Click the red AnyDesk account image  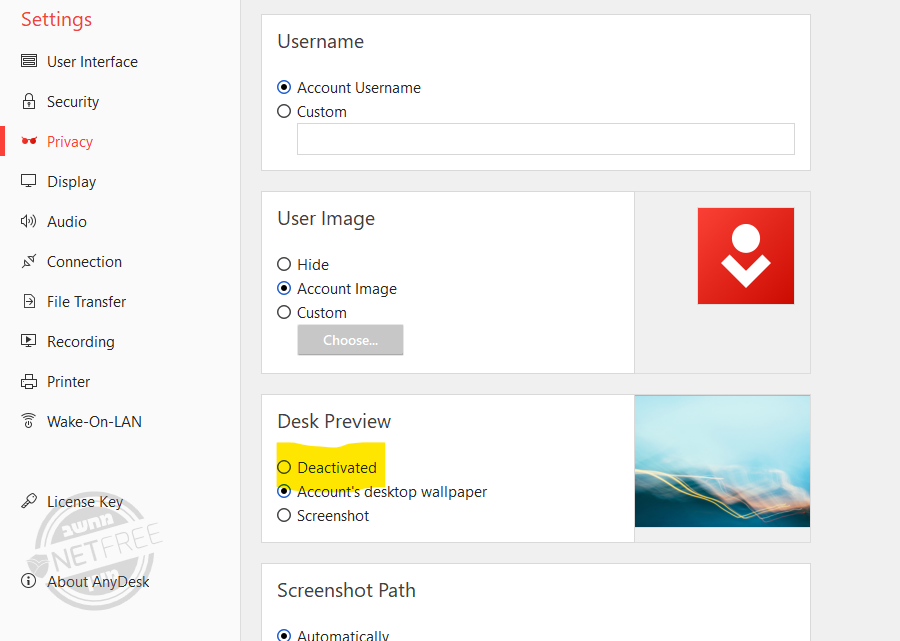coord(745,256)
